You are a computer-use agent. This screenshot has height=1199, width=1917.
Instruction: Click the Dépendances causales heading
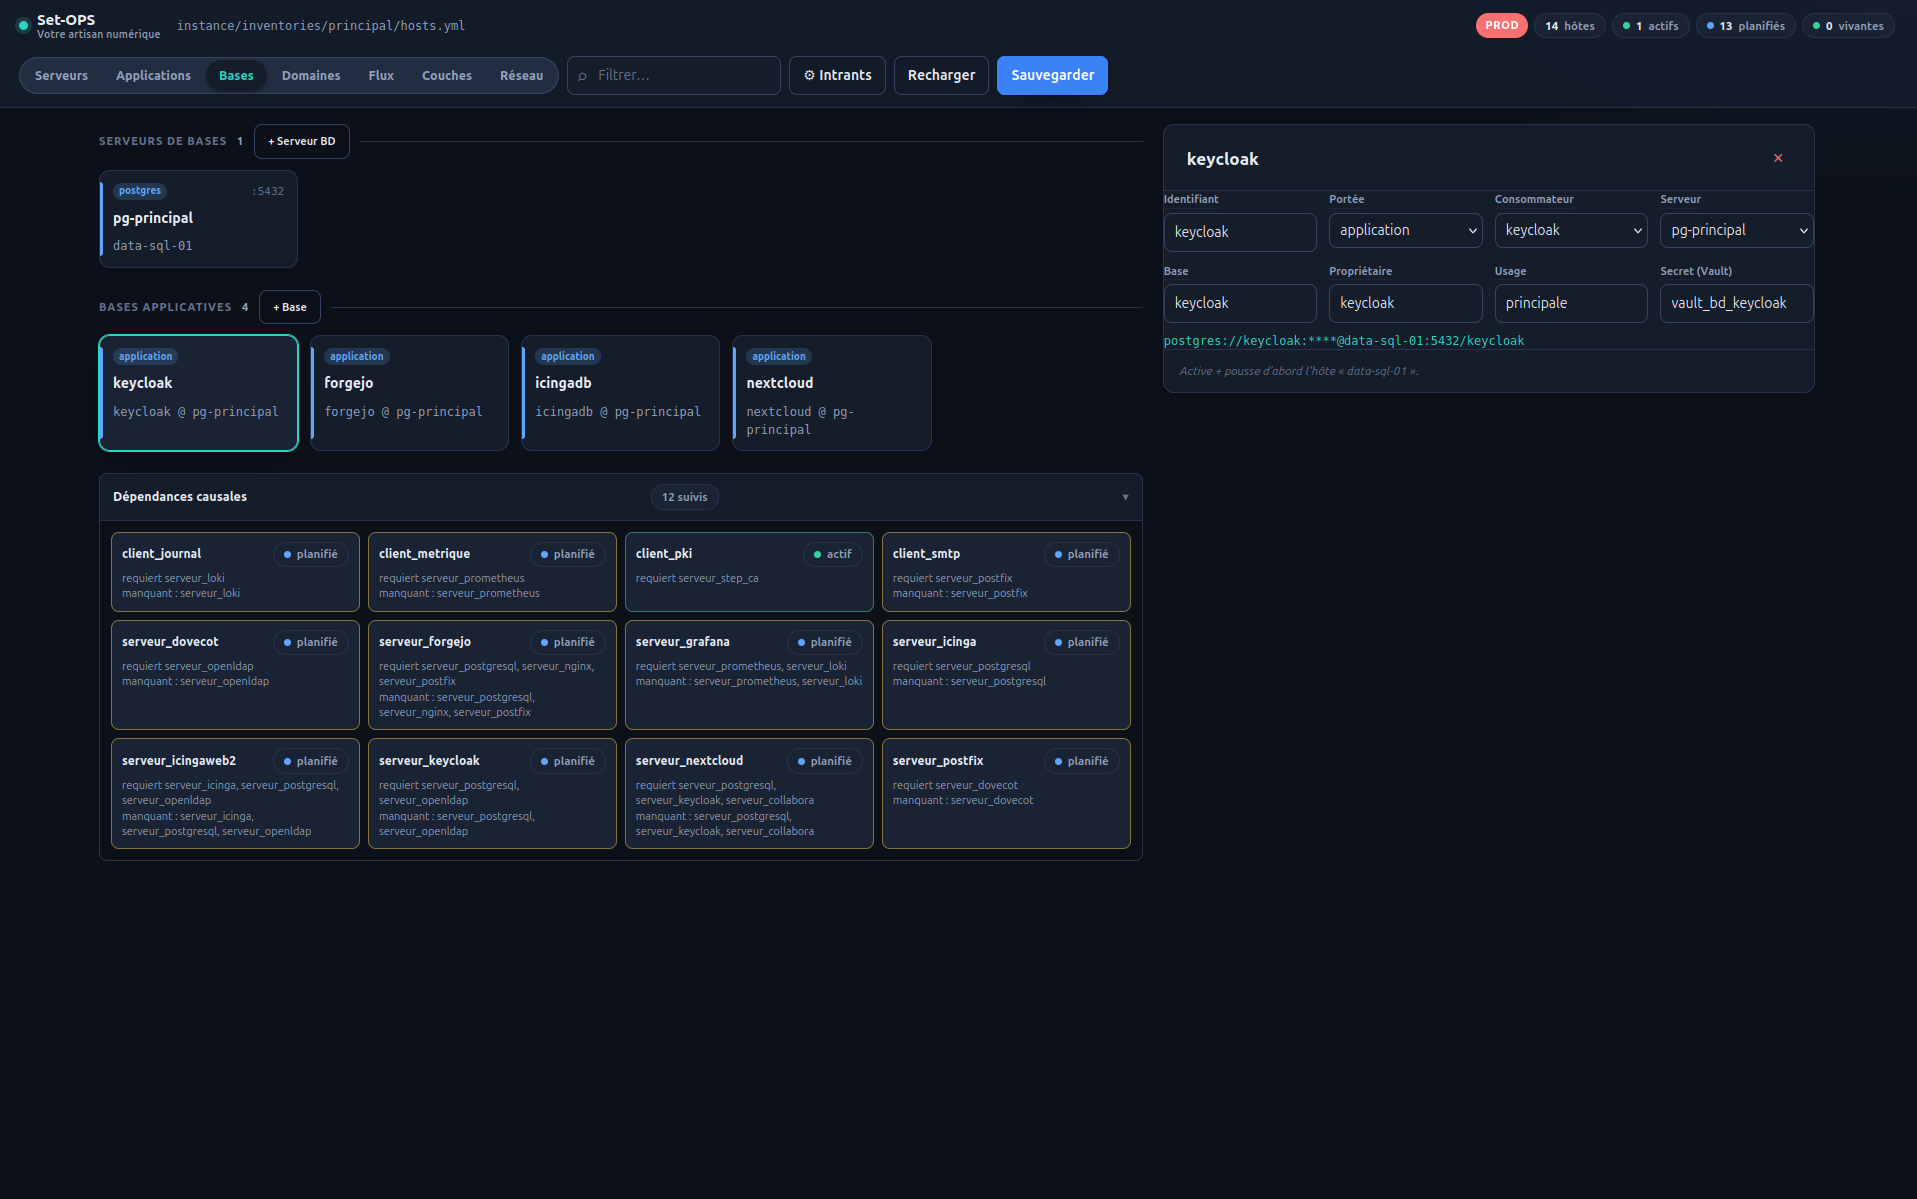180,497
